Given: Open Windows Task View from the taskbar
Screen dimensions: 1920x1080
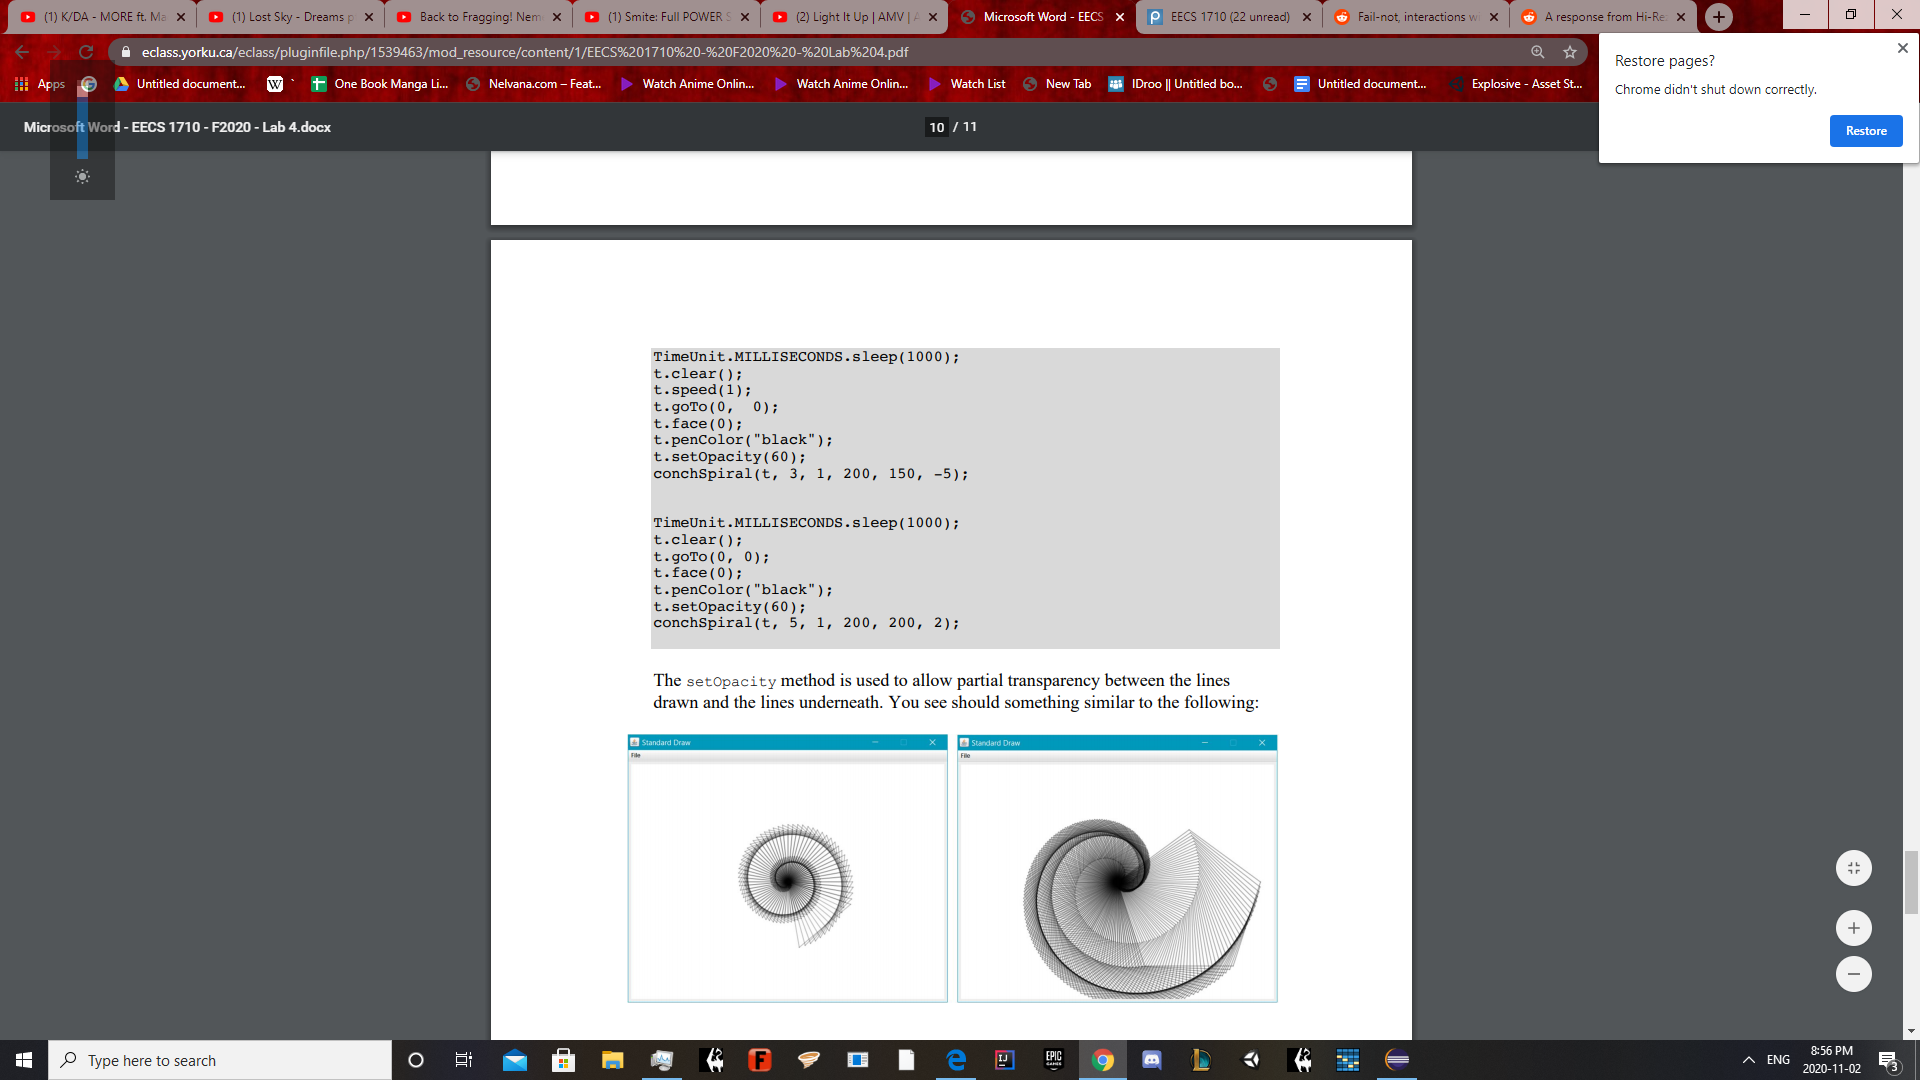Looking at the screenshot, I should 463,1059.
